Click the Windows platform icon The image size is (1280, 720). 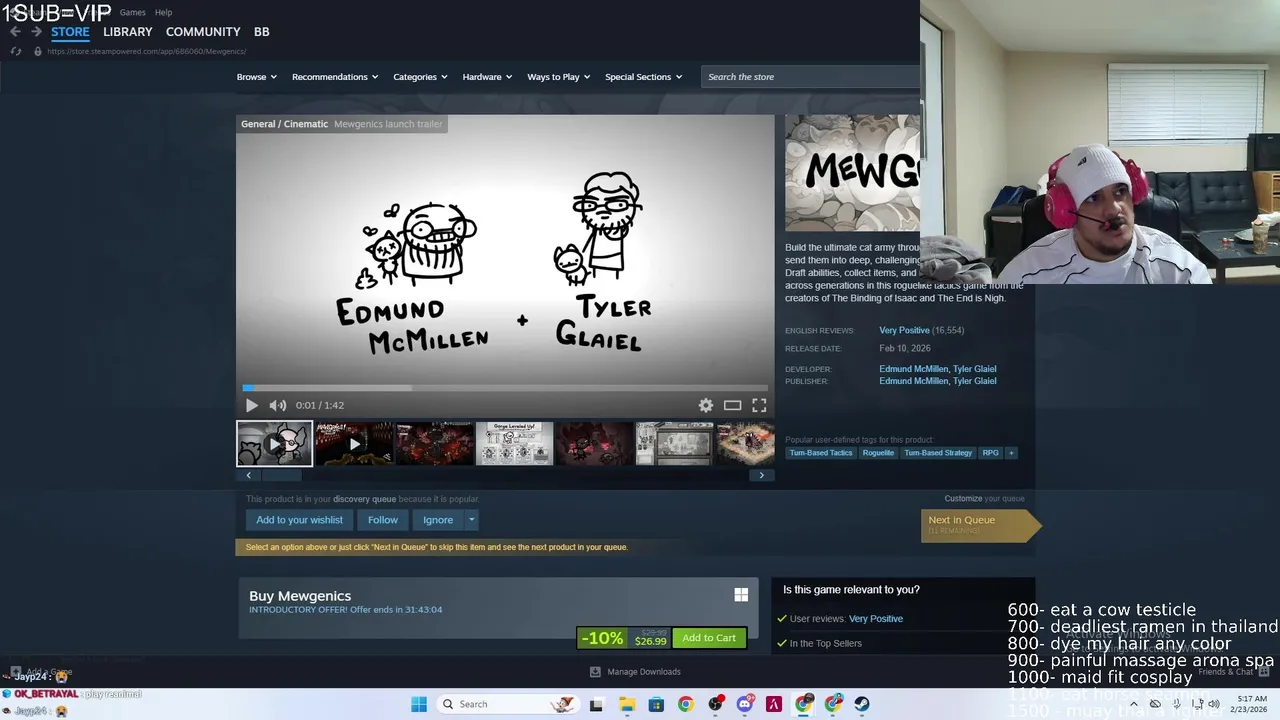point(741,595)
